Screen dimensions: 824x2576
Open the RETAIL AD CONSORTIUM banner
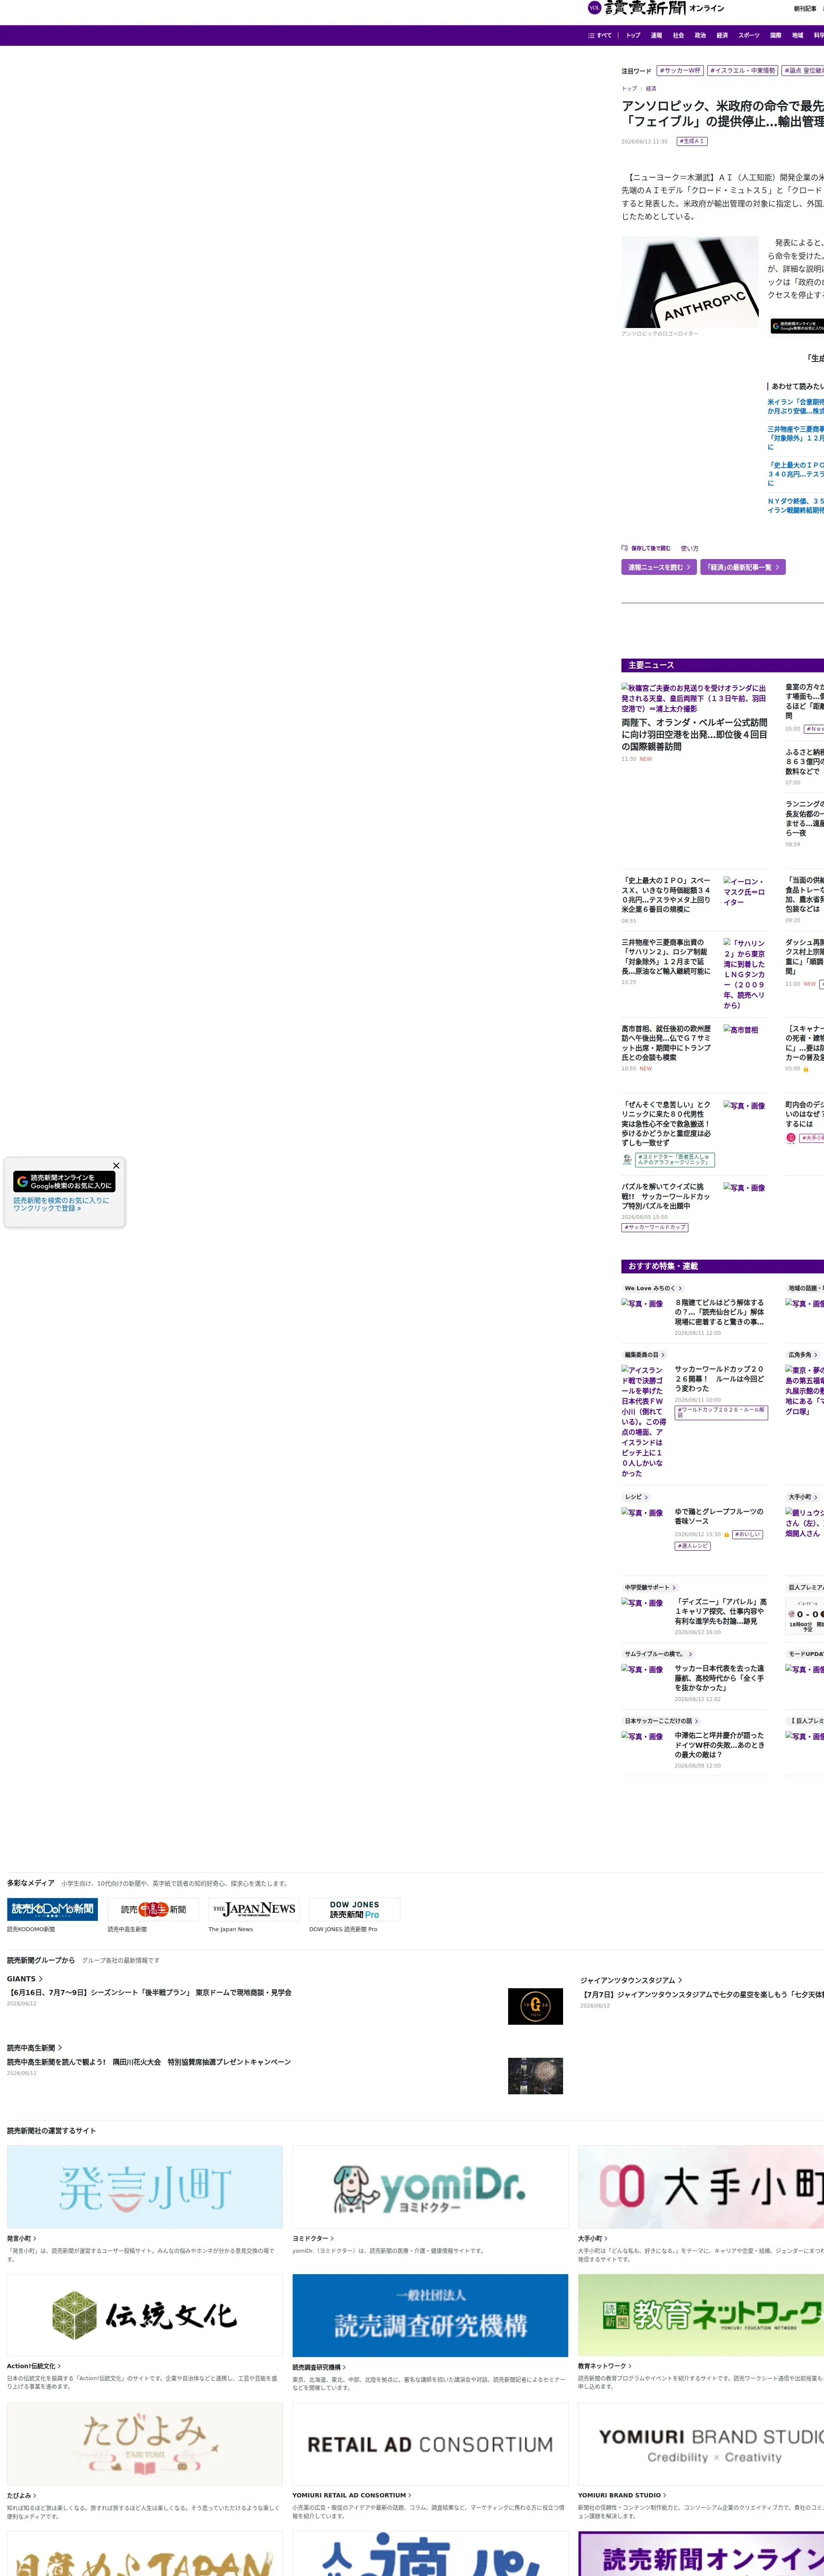(x=430, y=2444)
